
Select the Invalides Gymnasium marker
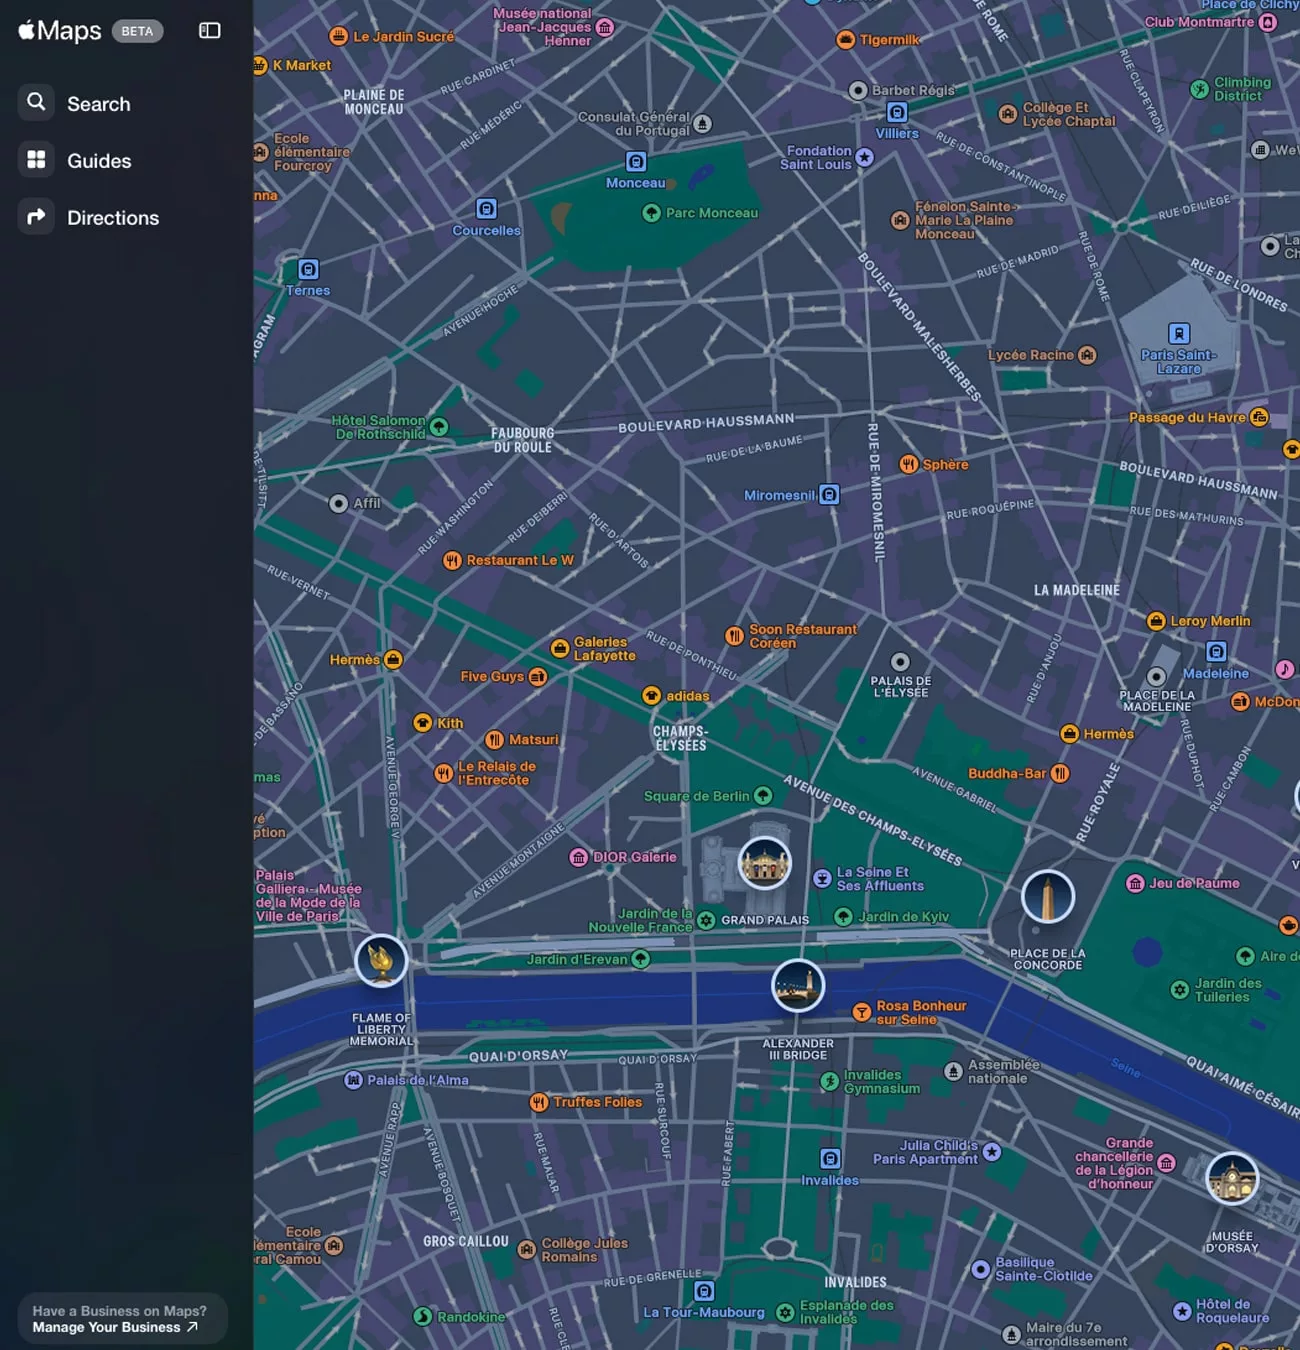[x=829, y=1081]
